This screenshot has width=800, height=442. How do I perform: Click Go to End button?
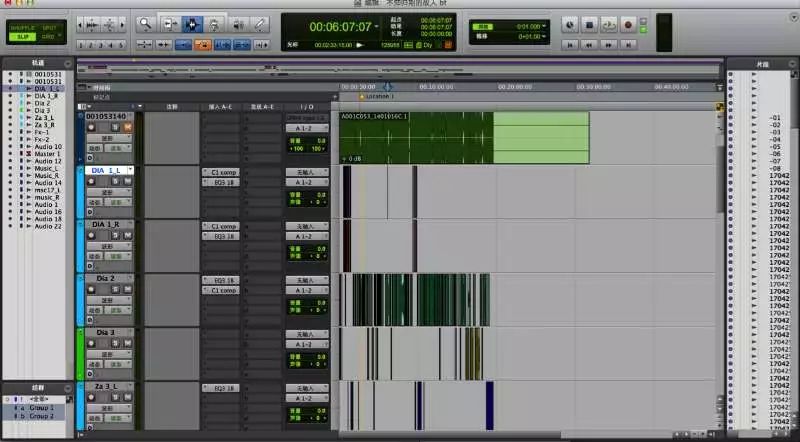(x=628, y=45)
